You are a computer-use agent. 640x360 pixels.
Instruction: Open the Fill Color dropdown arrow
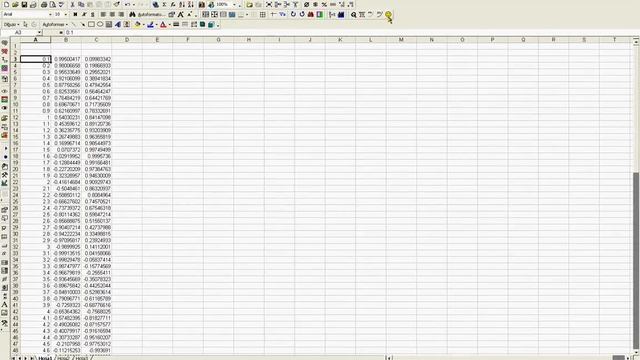pos(144,24)
